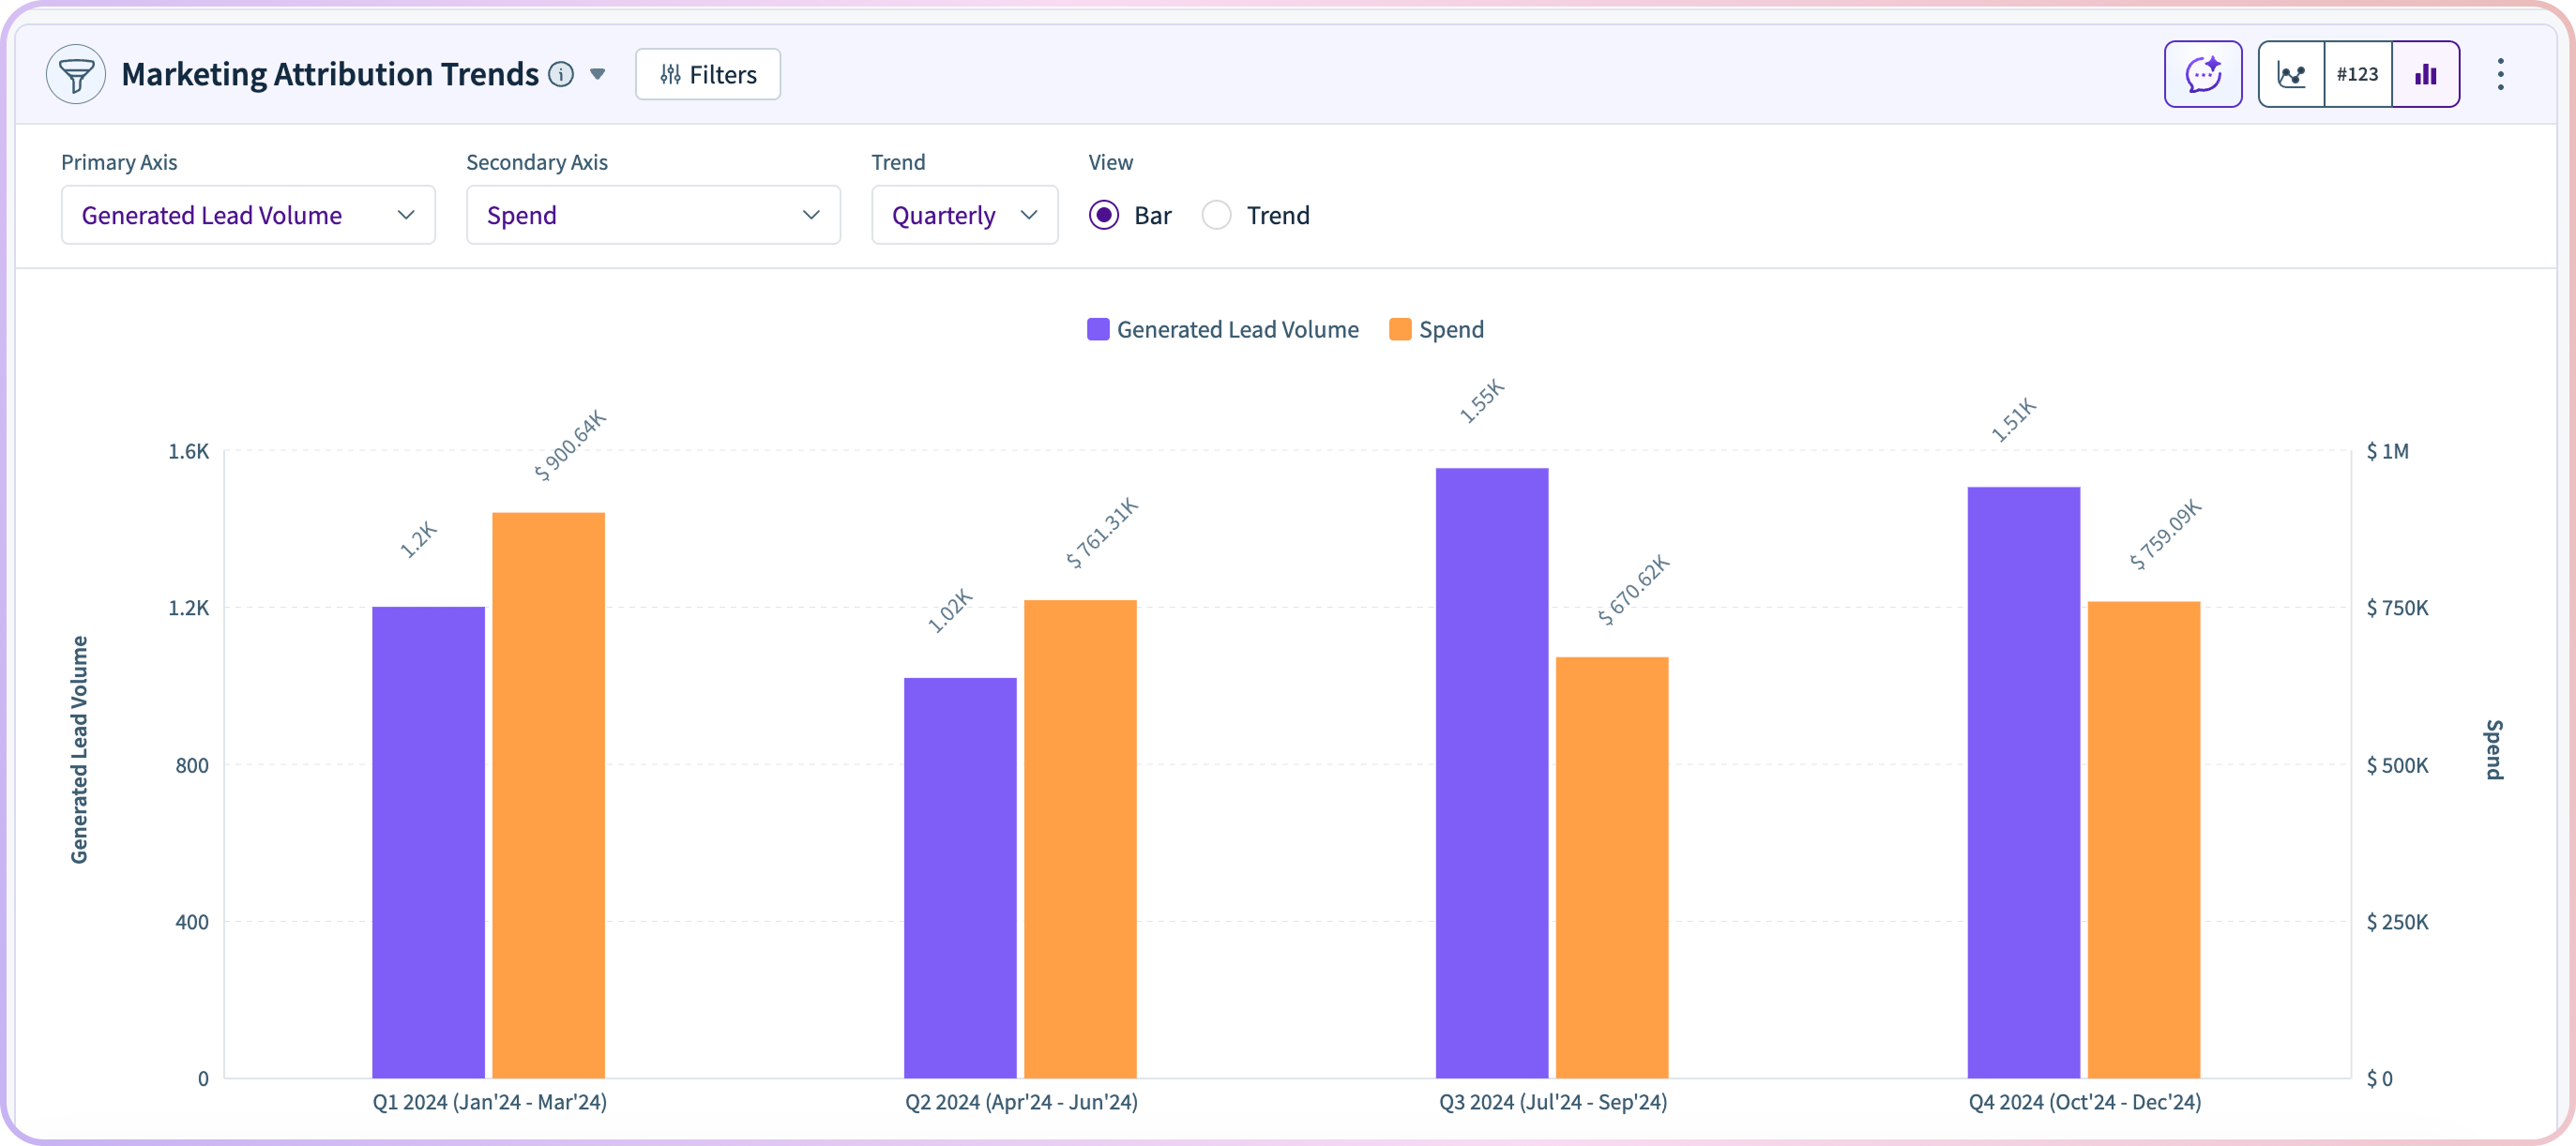This screenshot has width=2576, height=1146.
Task: Switch to the #123 number view
Action: coord(2357,74)
